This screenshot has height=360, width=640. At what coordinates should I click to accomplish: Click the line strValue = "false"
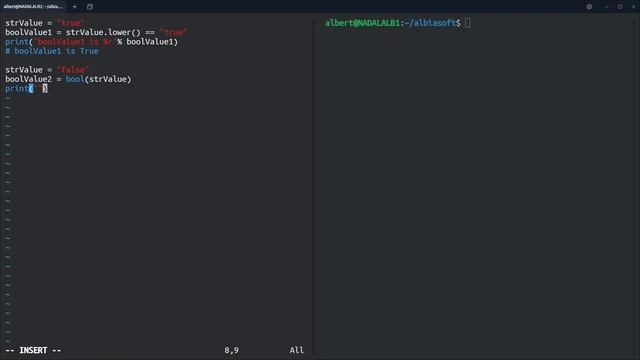[x=47, y=70]
